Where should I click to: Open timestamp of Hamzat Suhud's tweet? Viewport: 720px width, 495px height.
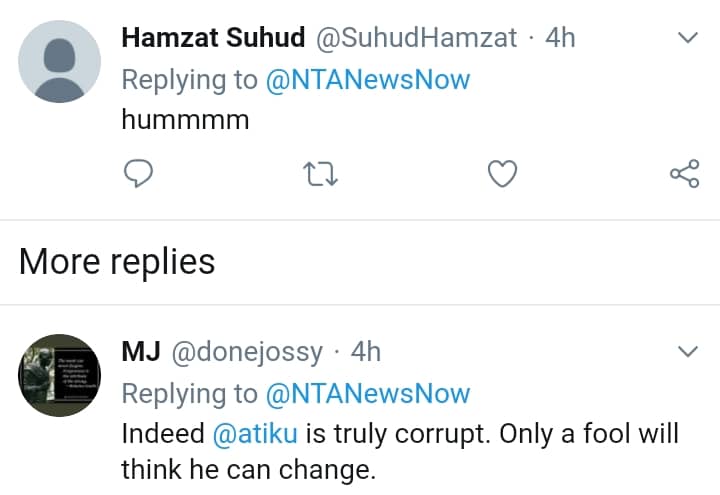[x=560, y=39]
